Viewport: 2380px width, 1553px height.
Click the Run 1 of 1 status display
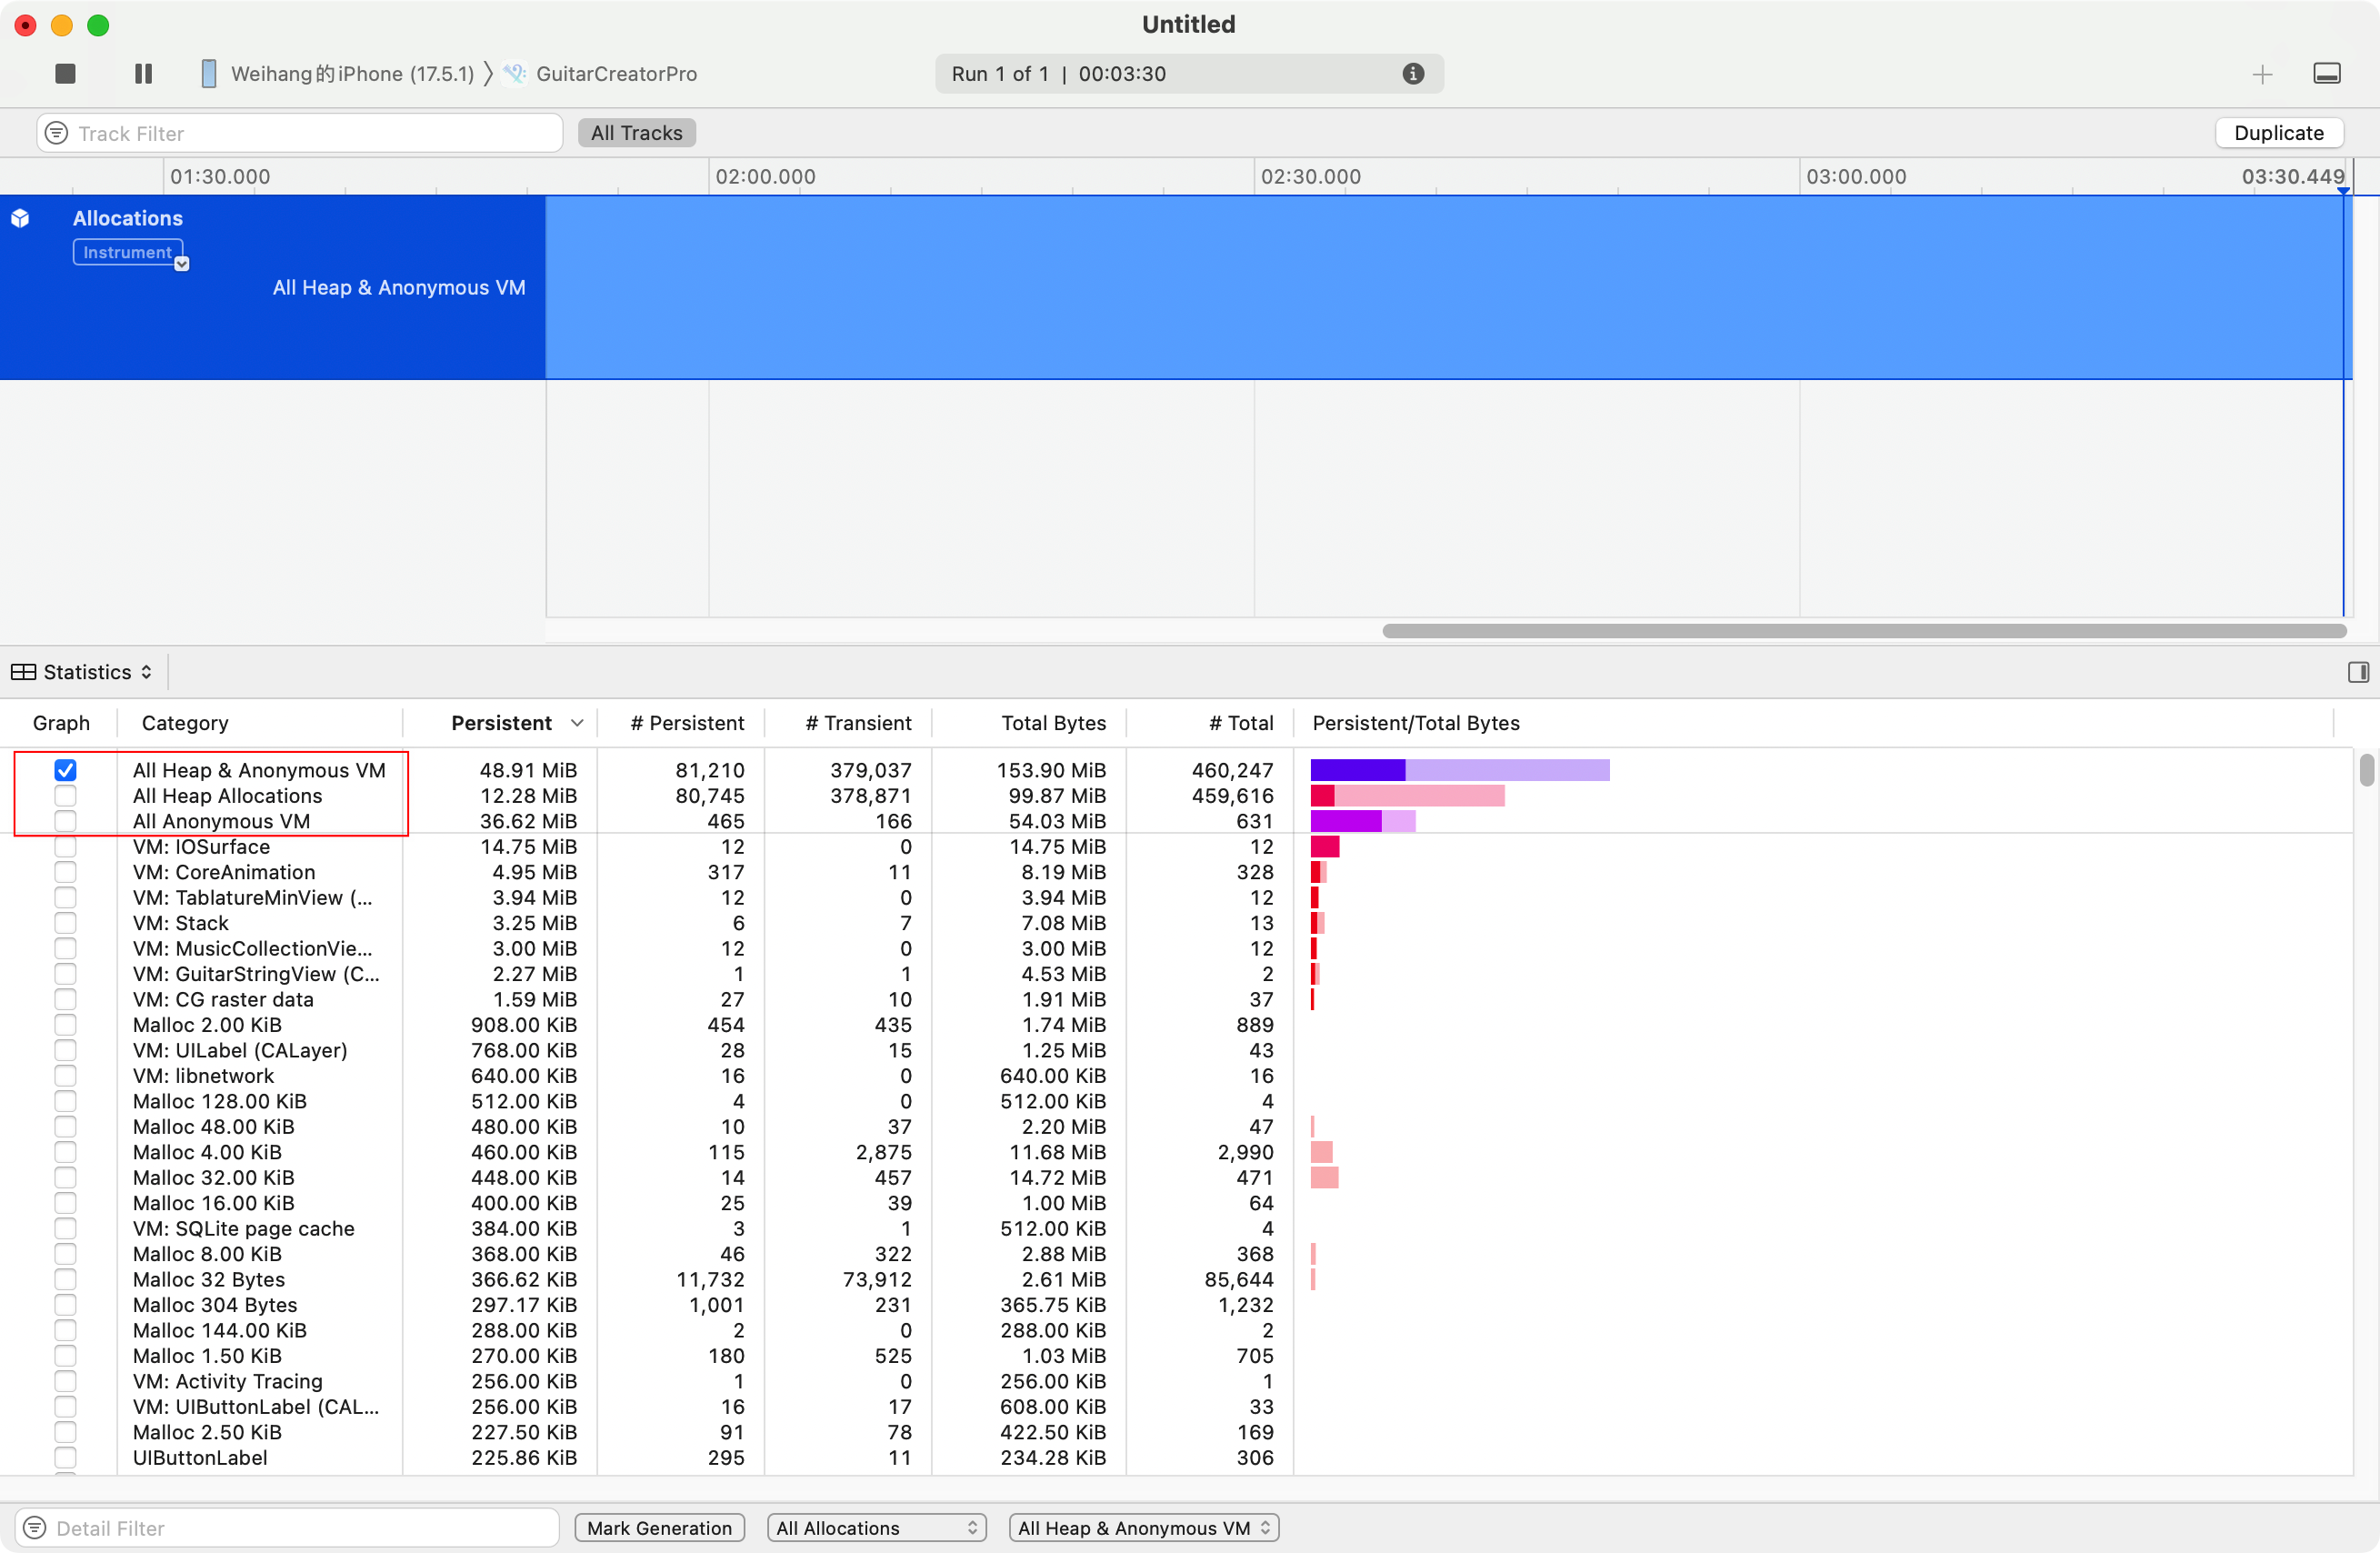[1188, 73]
